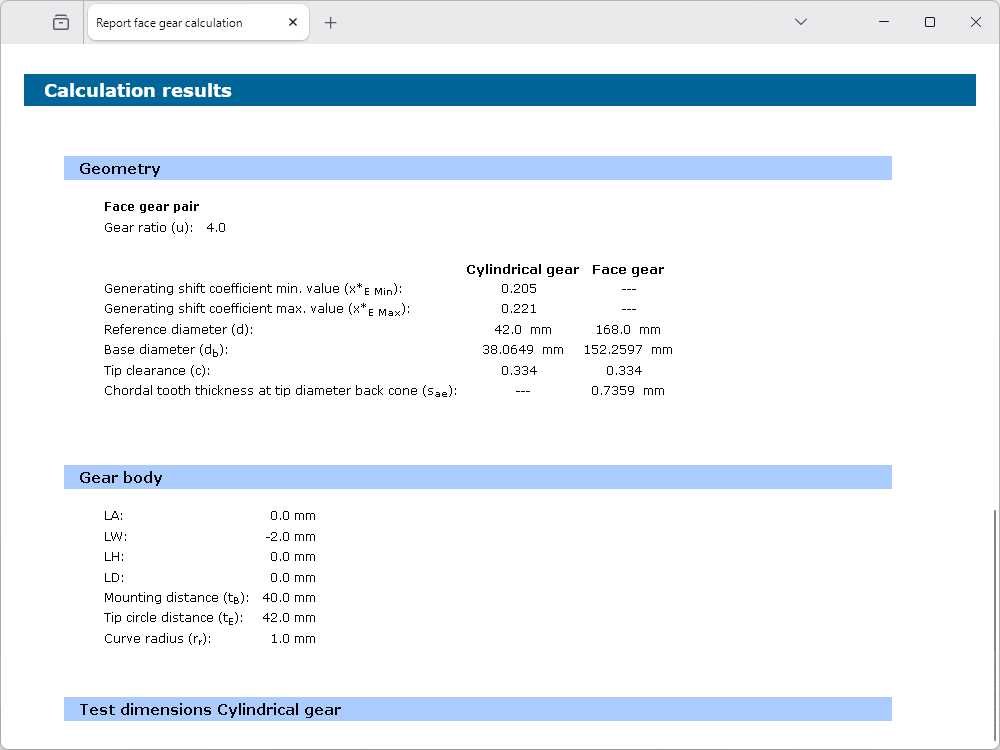1000x750 pixels.
Task: Click the Test dimensions Cylindrical gear heading
Action: [210, 710]
